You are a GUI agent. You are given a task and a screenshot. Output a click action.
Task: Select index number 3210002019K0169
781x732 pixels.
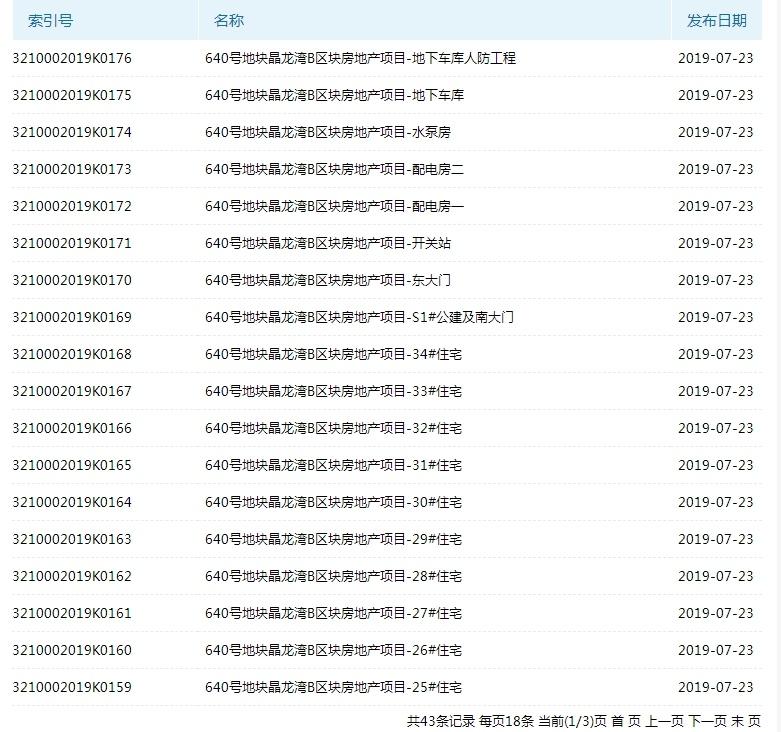(x=72, y=317)
